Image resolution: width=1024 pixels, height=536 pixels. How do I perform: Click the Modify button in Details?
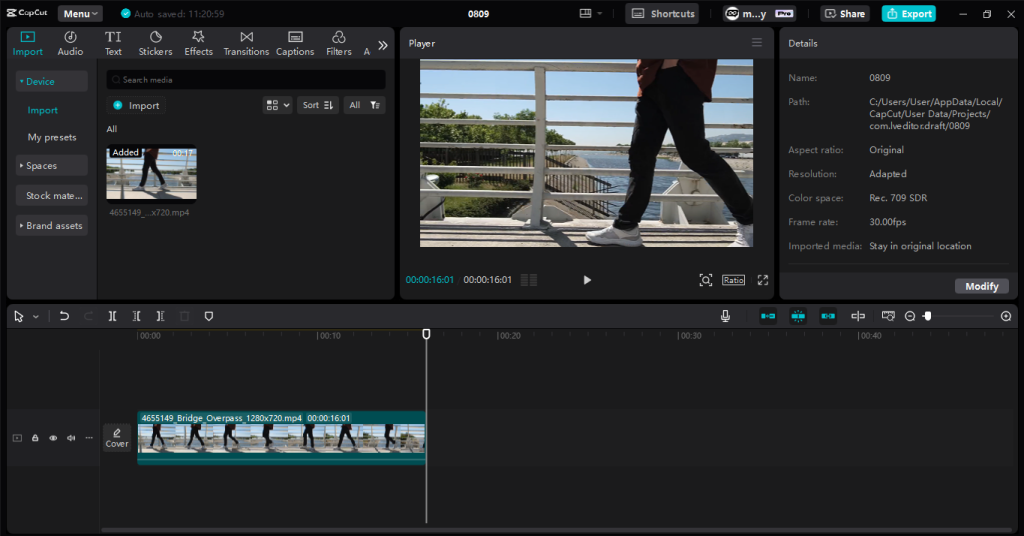pyautogui.click(x=981, y=286)
